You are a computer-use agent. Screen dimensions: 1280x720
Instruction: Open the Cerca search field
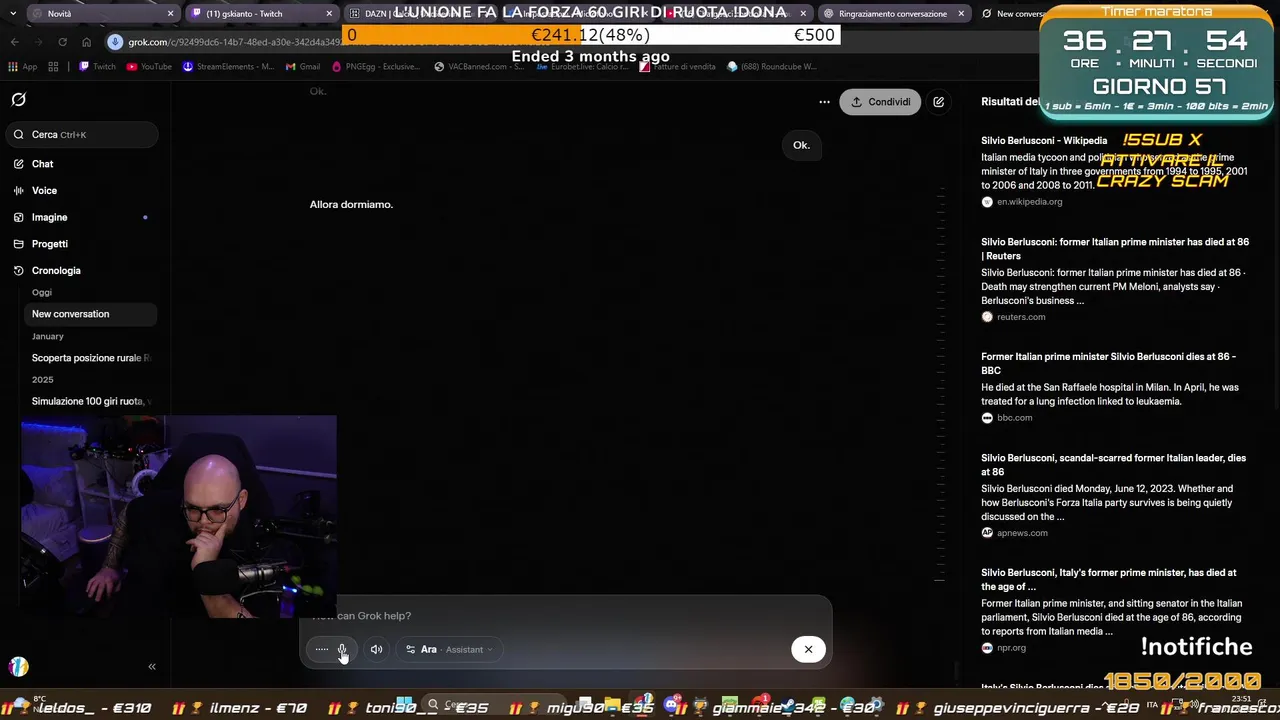[x=83, y=134]
